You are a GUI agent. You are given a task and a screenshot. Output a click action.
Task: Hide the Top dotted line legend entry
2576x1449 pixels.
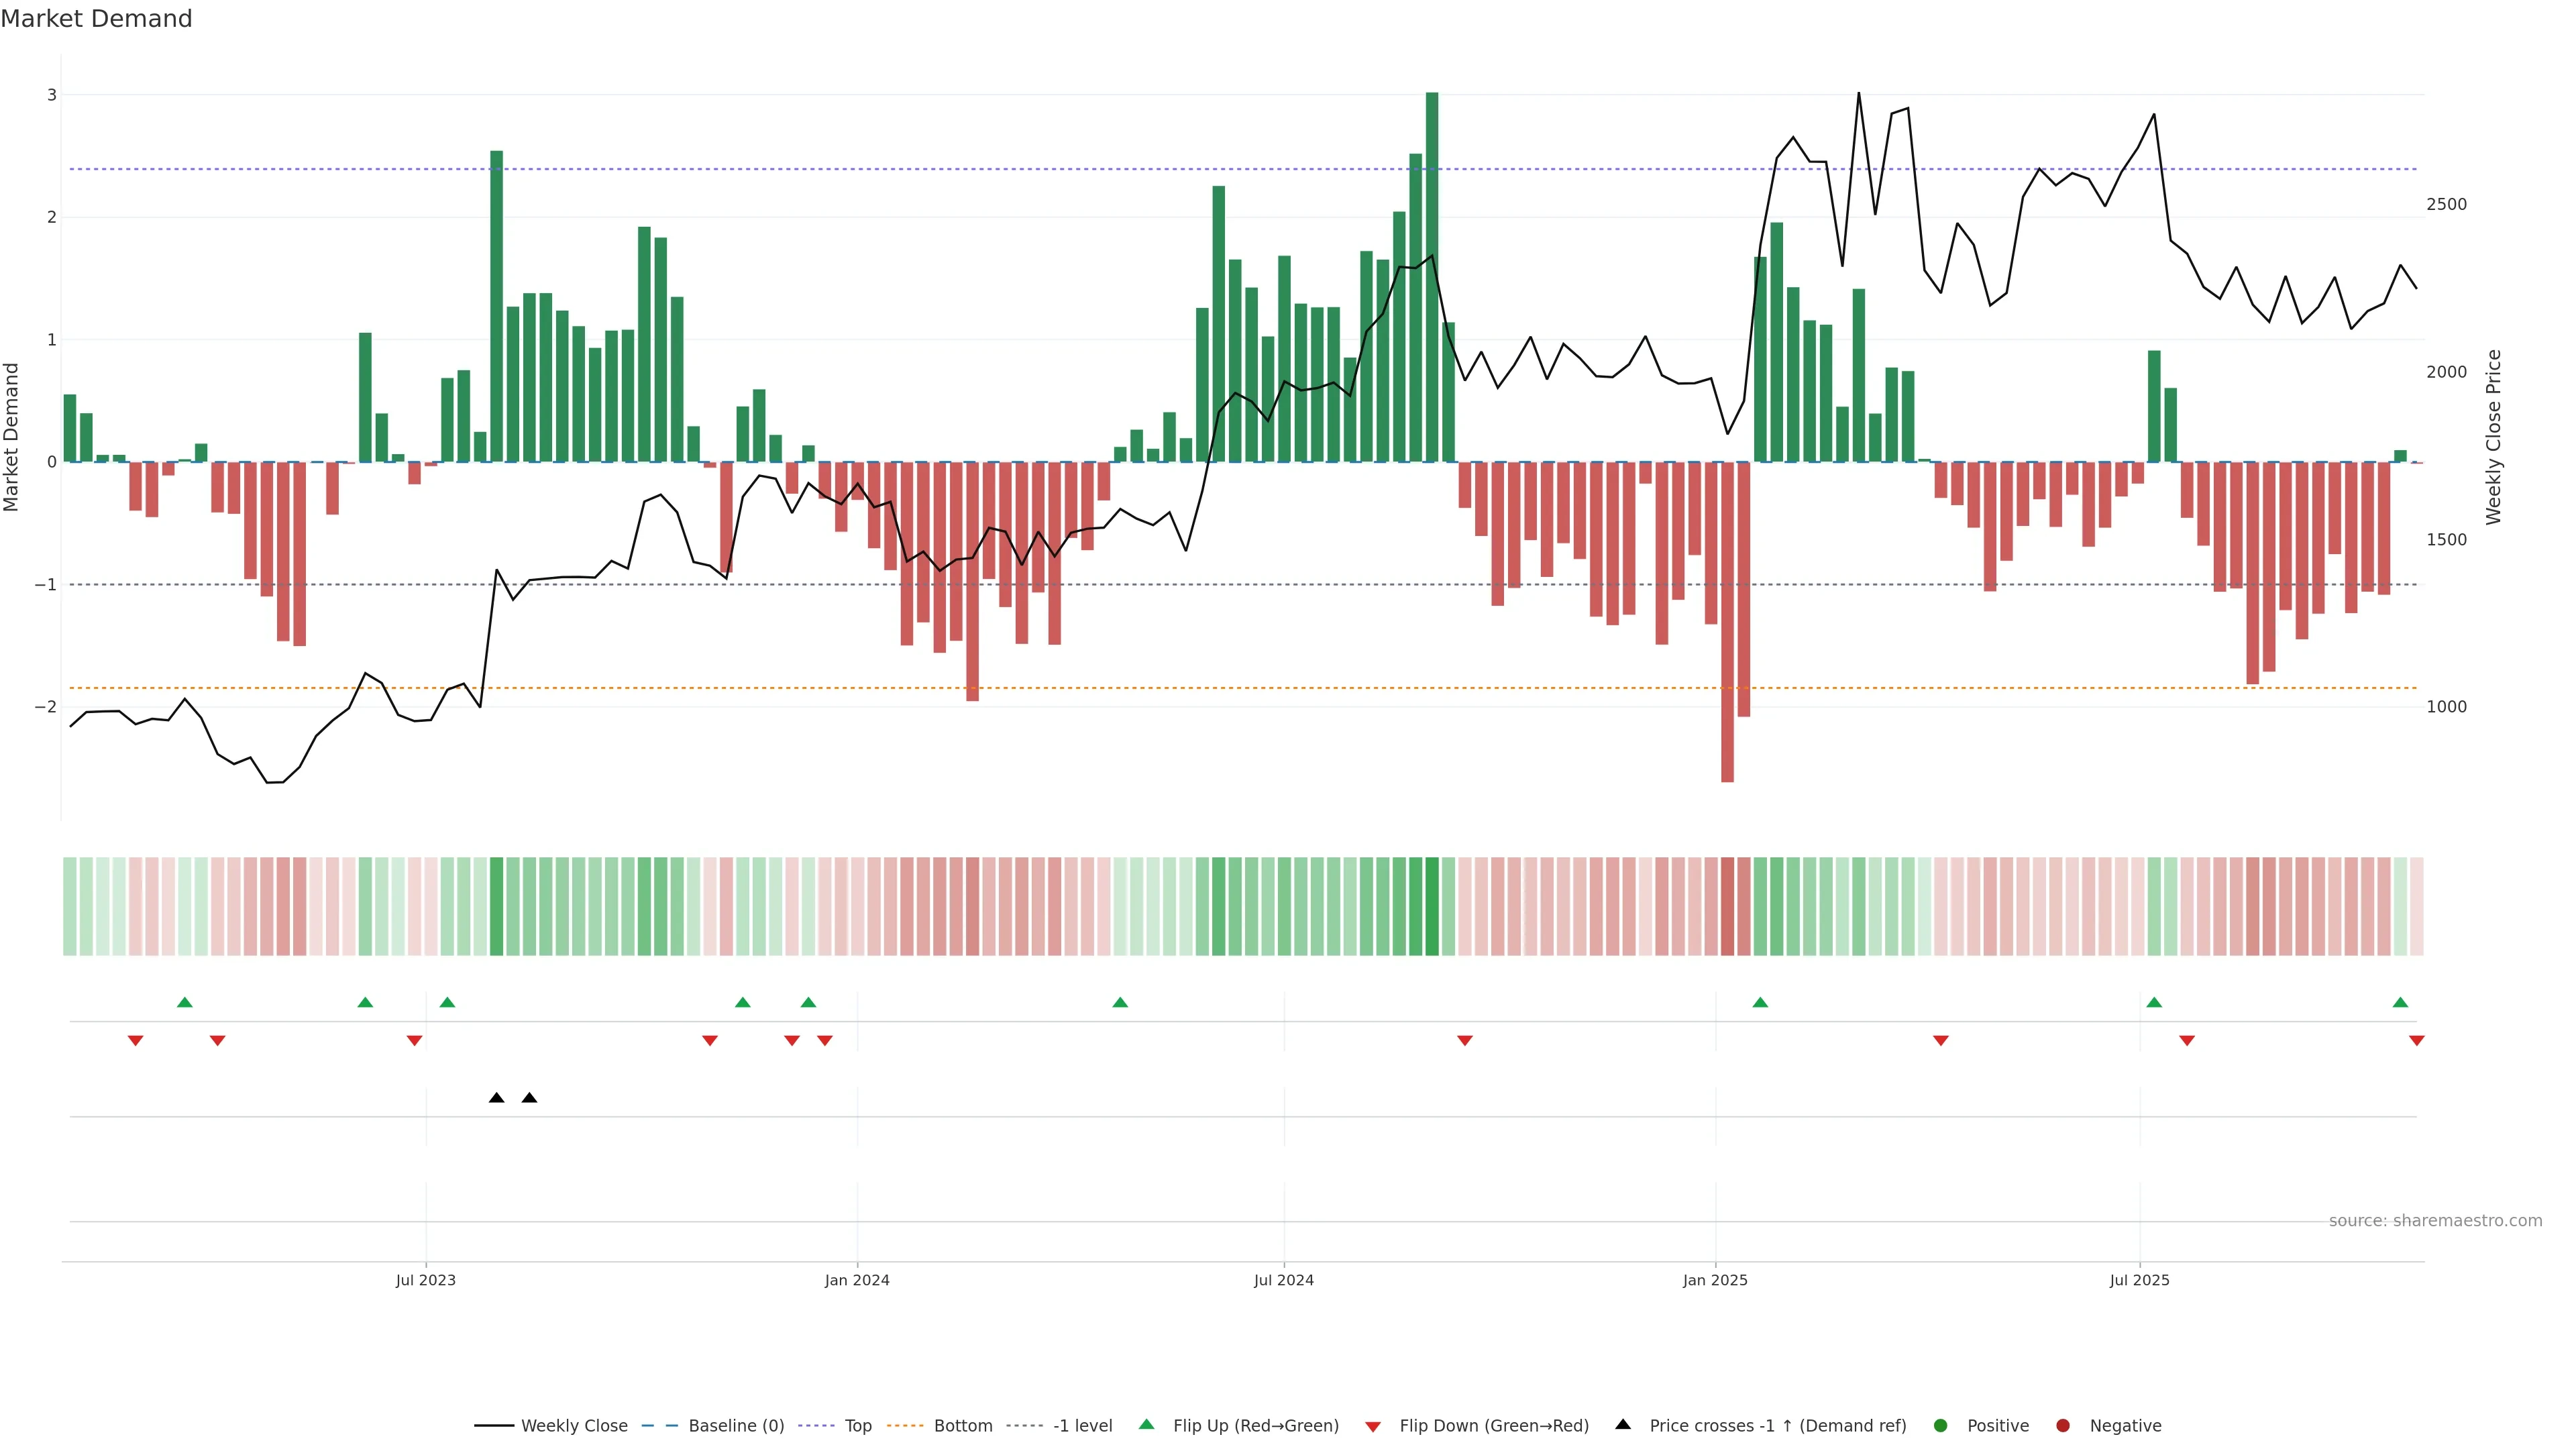coord(857,1425)
